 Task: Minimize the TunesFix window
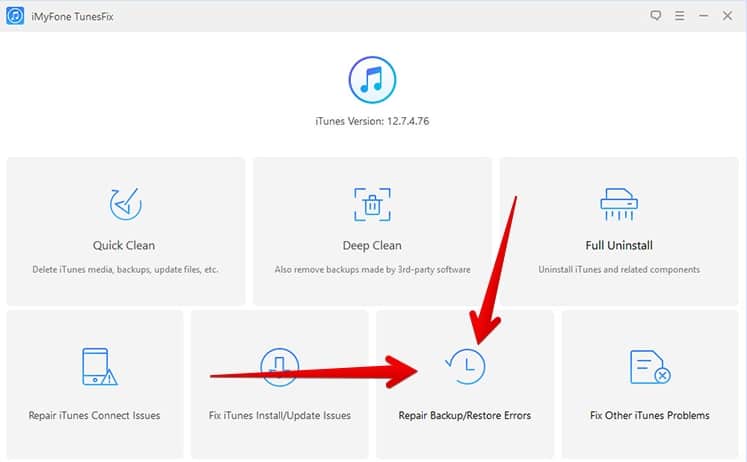[x=704, y=16]
